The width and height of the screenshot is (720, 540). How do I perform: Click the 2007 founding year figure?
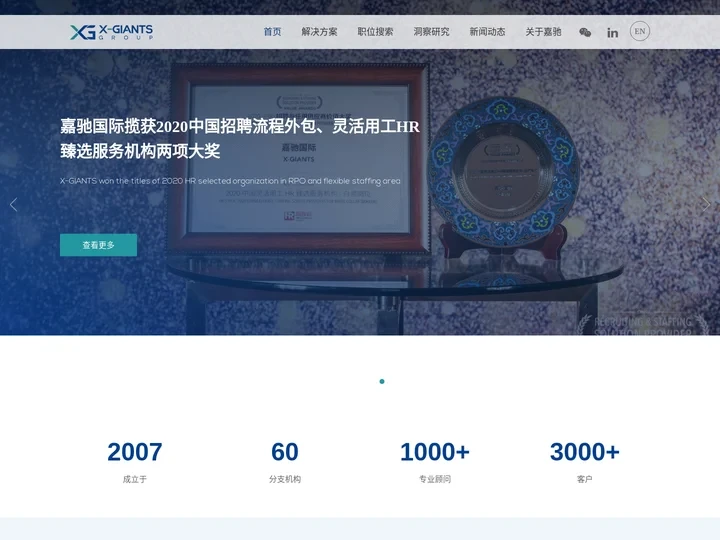pos(135,452)
